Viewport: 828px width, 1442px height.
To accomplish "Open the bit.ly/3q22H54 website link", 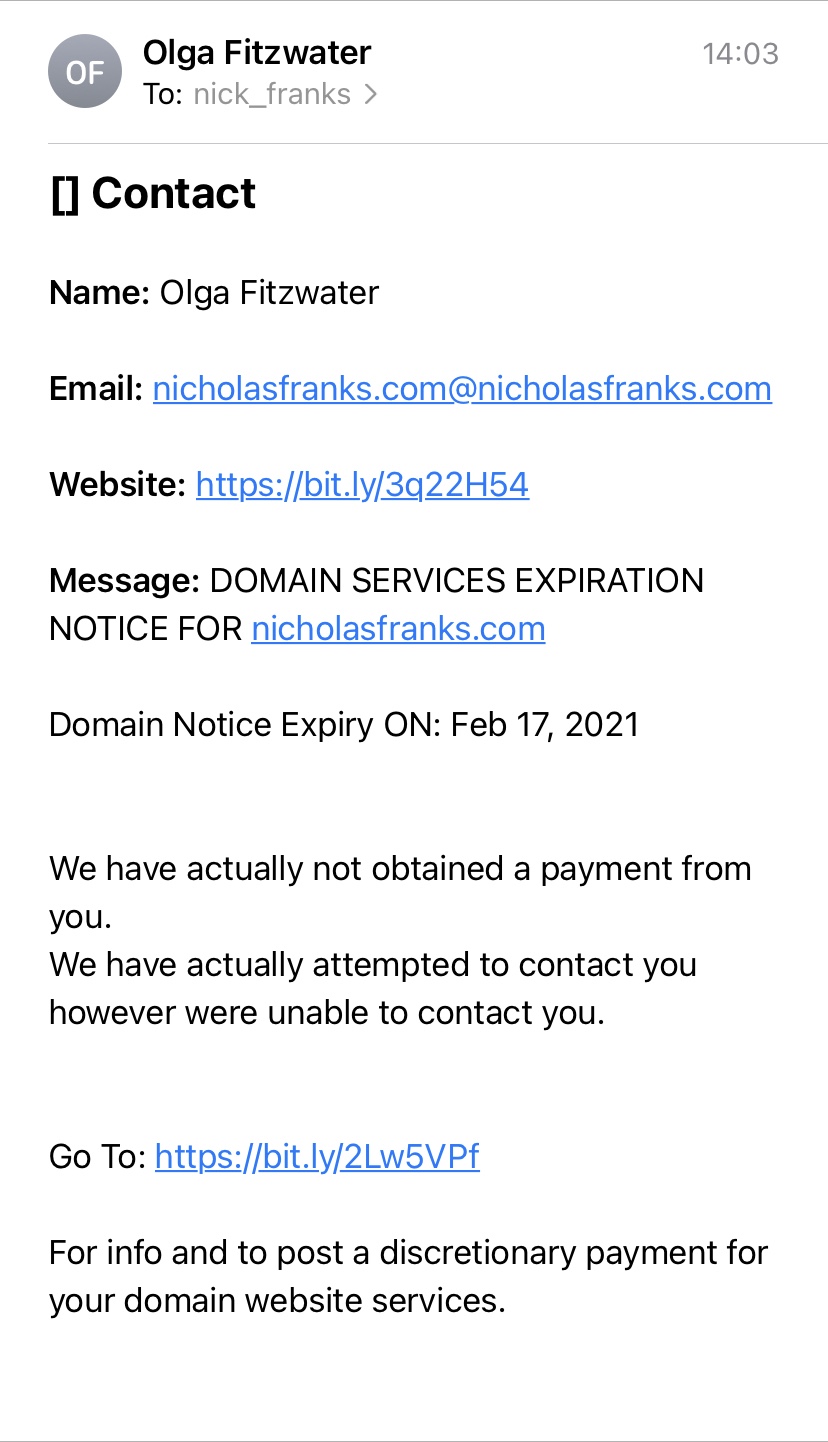I will (362, 485).
